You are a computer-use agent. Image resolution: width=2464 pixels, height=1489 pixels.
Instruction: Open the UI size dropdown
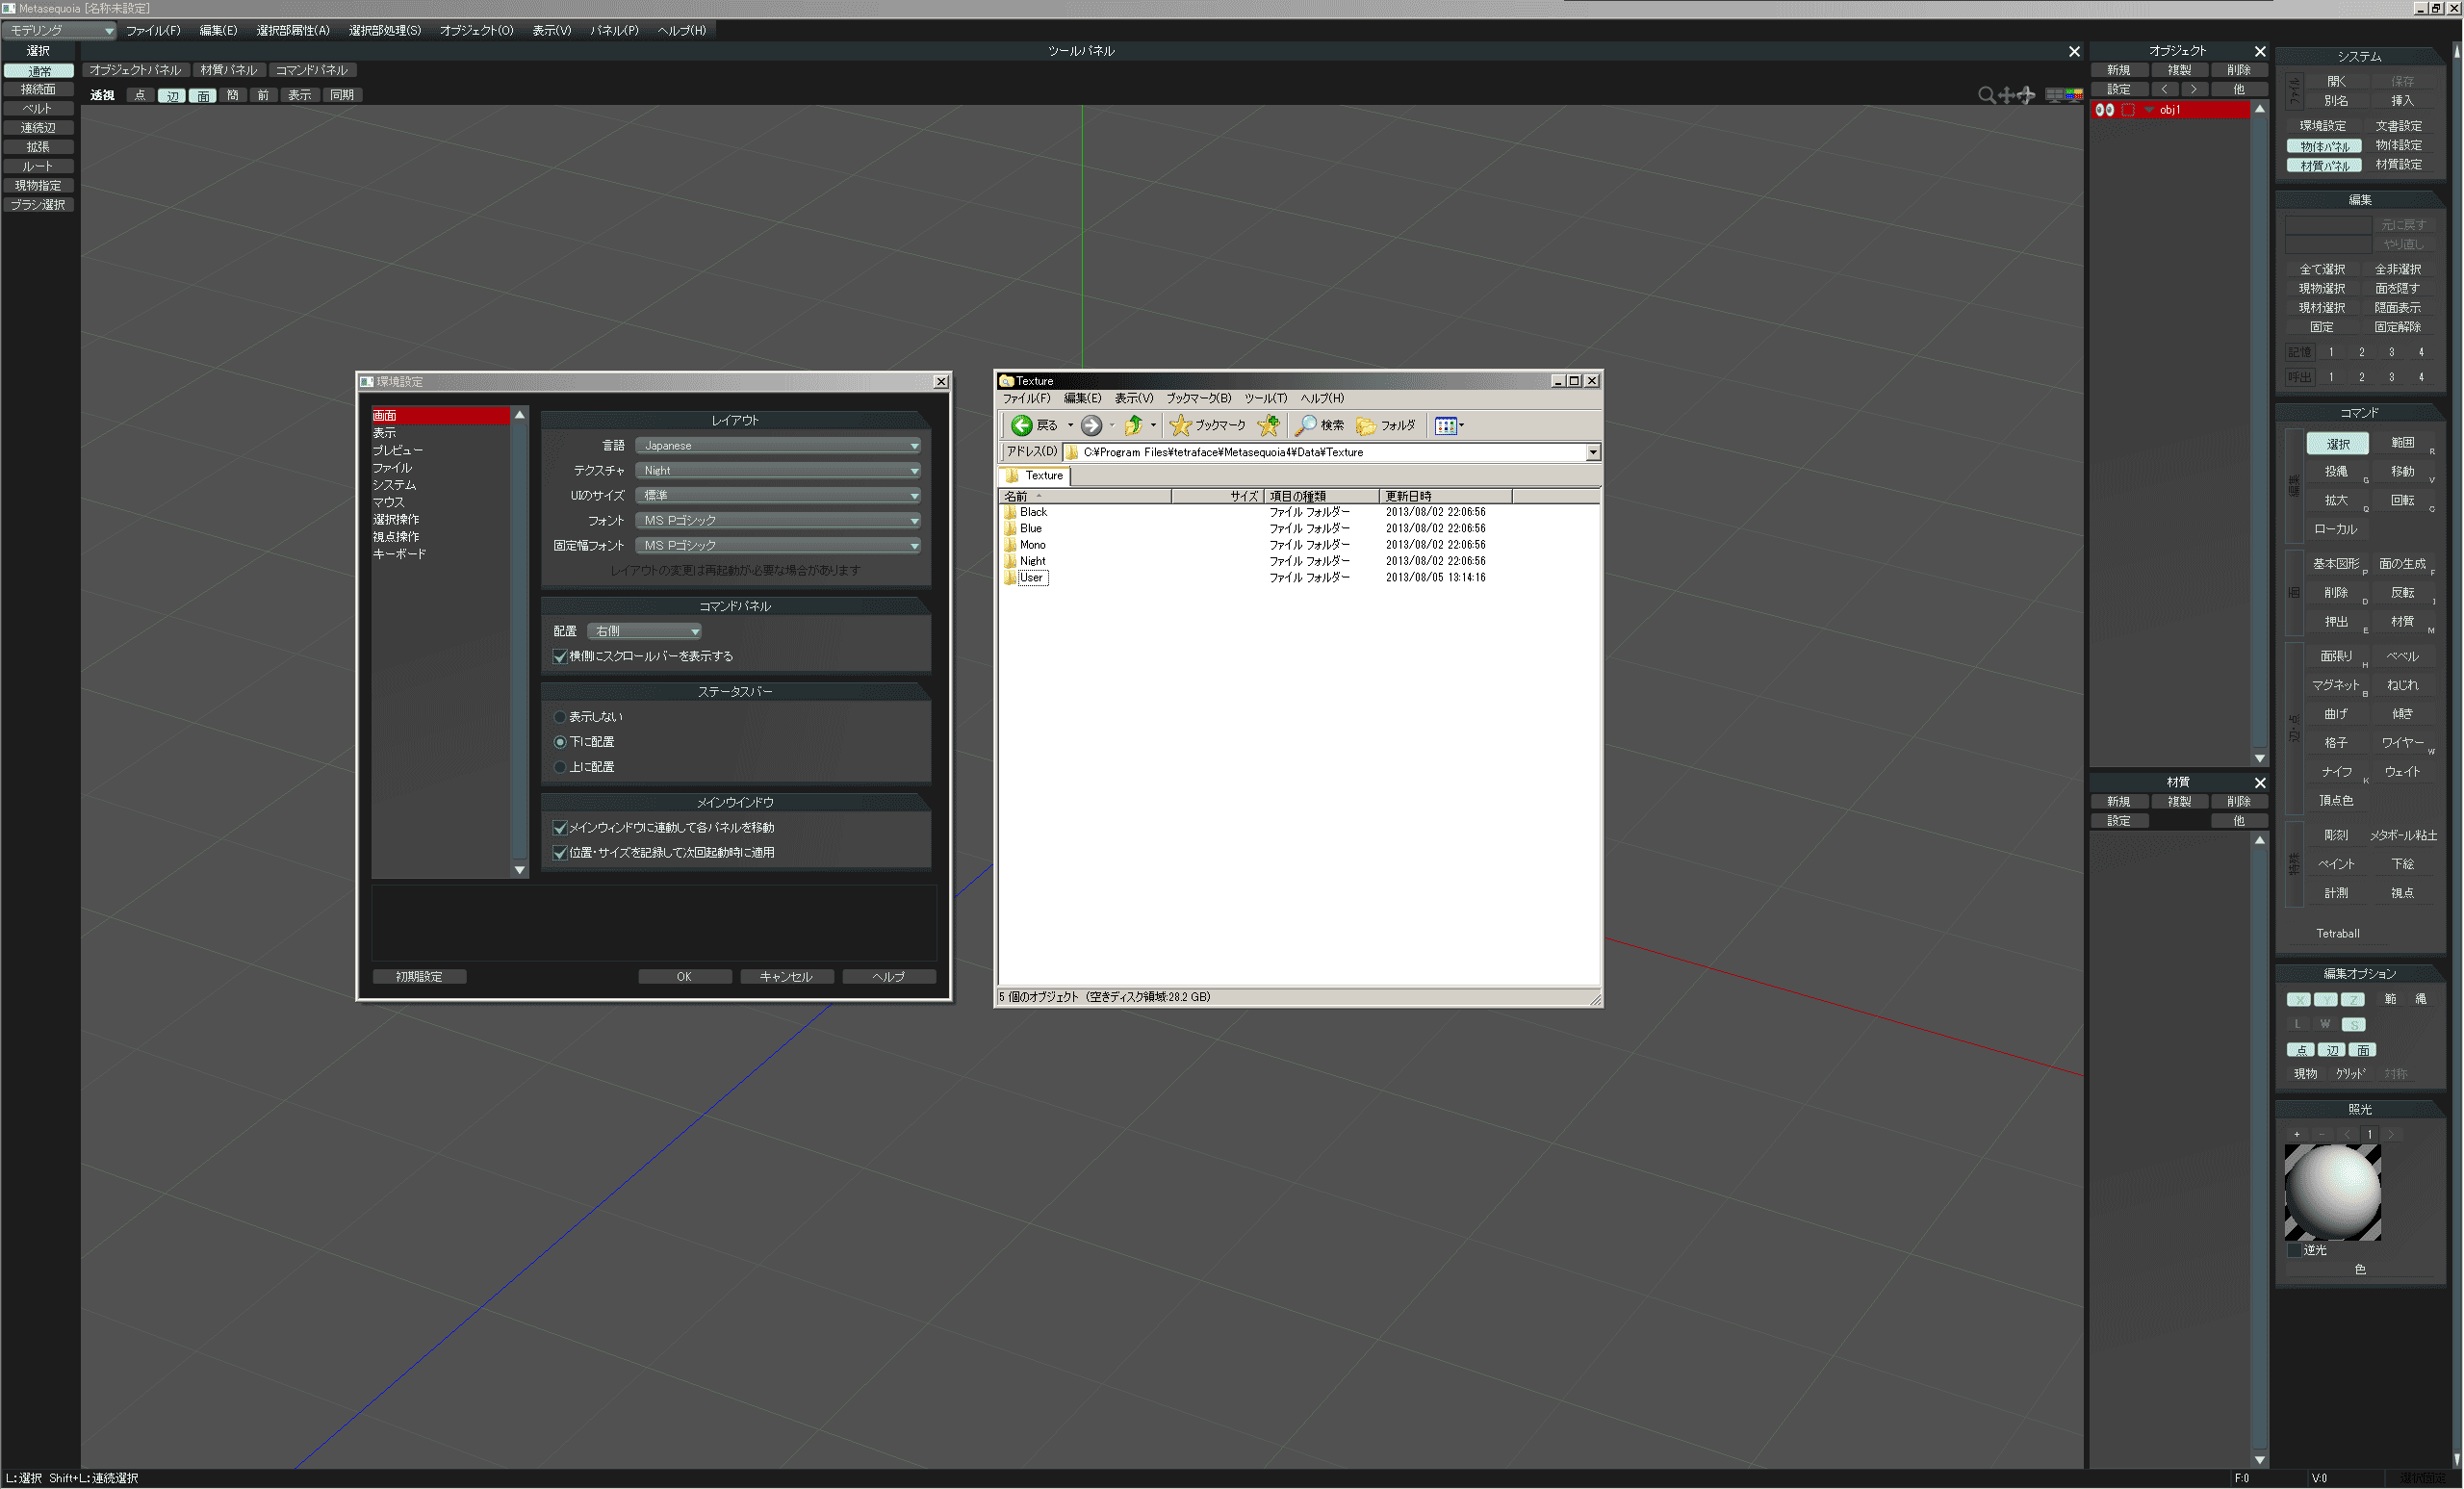[x=778, y=496]
